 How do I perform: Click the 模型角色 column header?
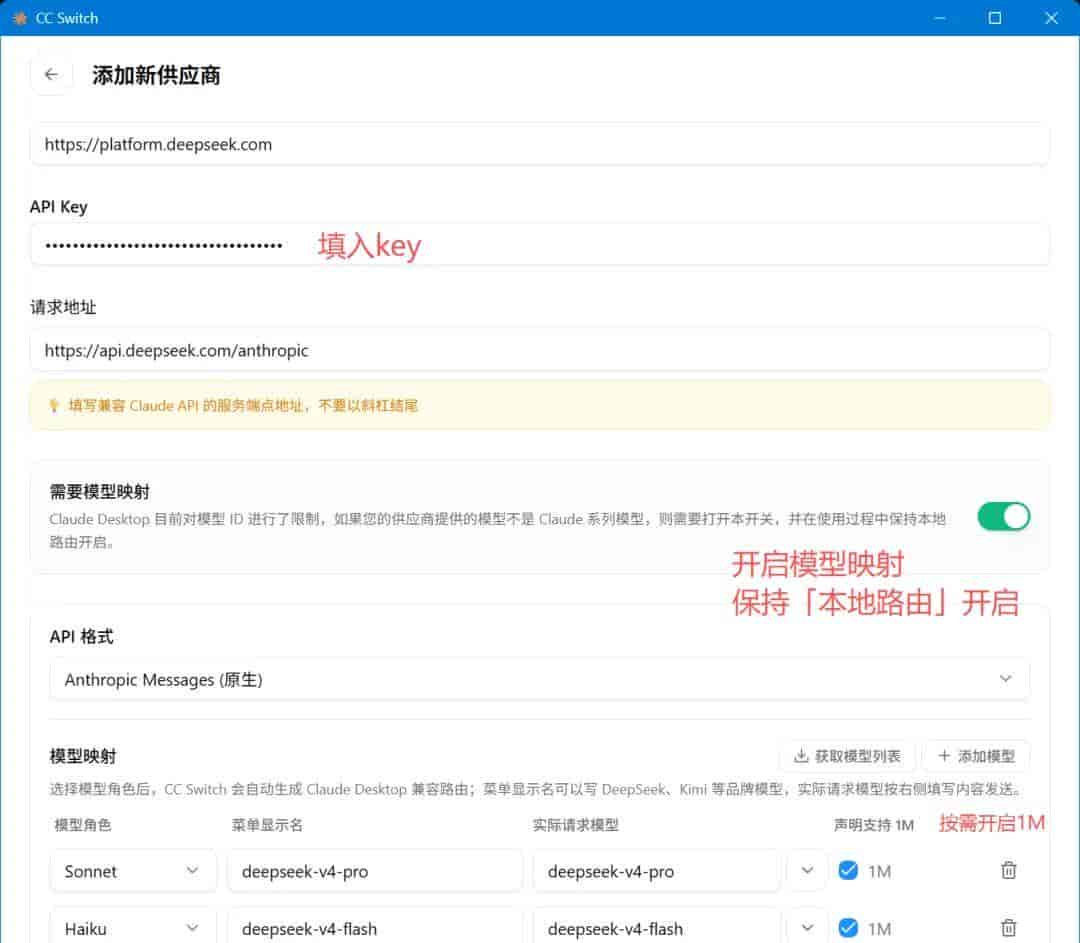click(83, 825)
